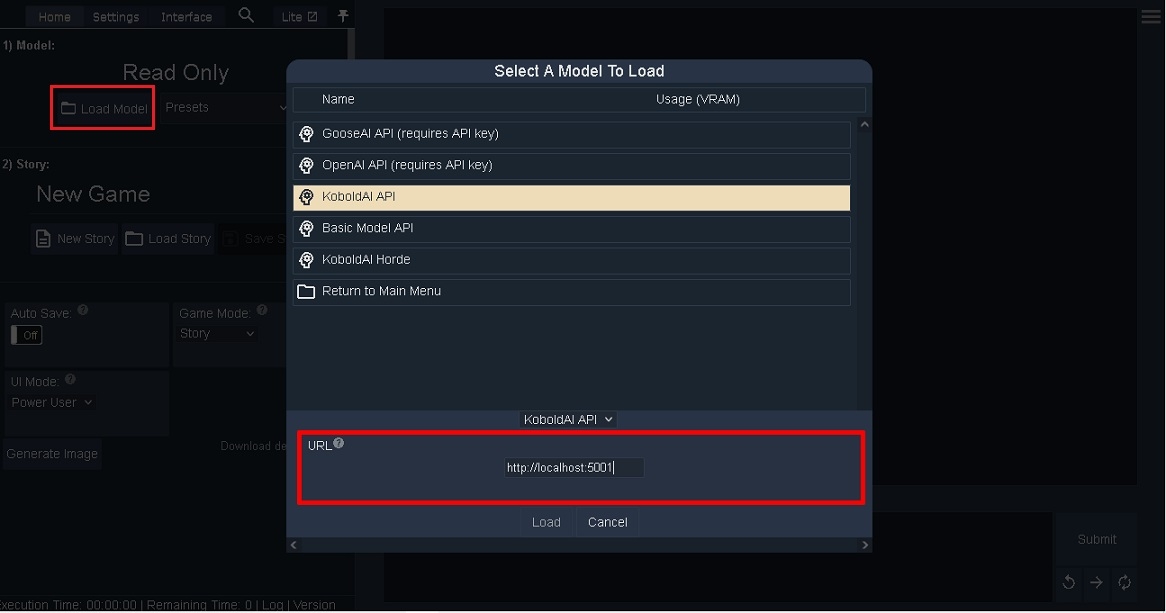Click the redo arrow icon

click(1096, 582)
